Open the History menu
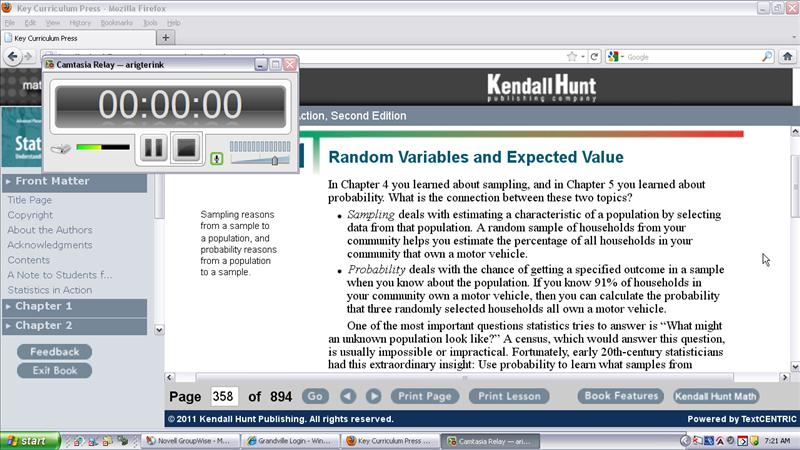This screenshot has height=450, width=800. 80,23
